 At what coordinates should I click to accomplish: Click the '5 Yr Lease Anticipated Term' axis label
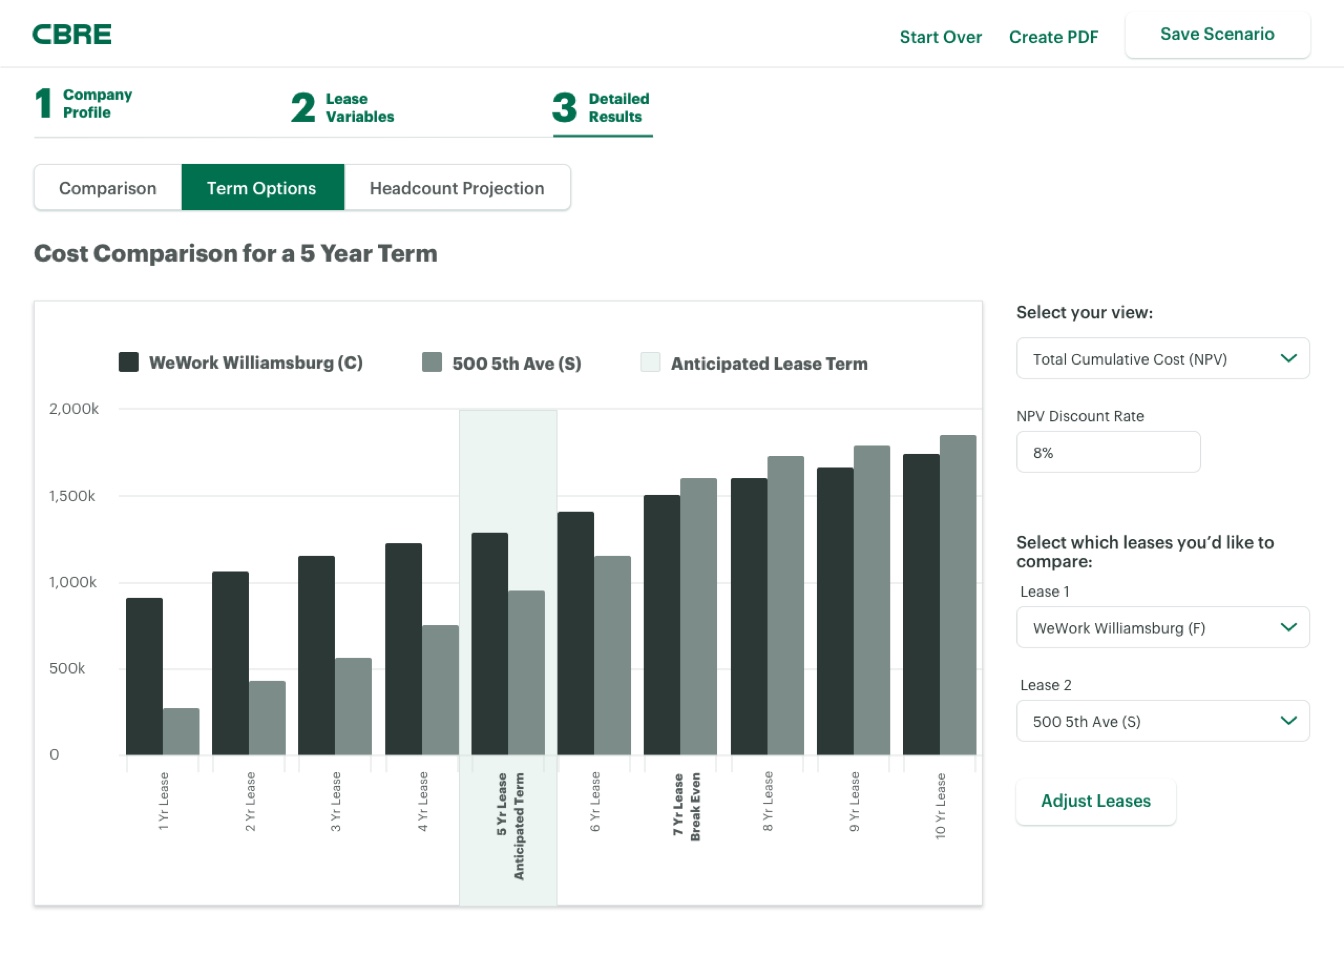click(510, 826)
